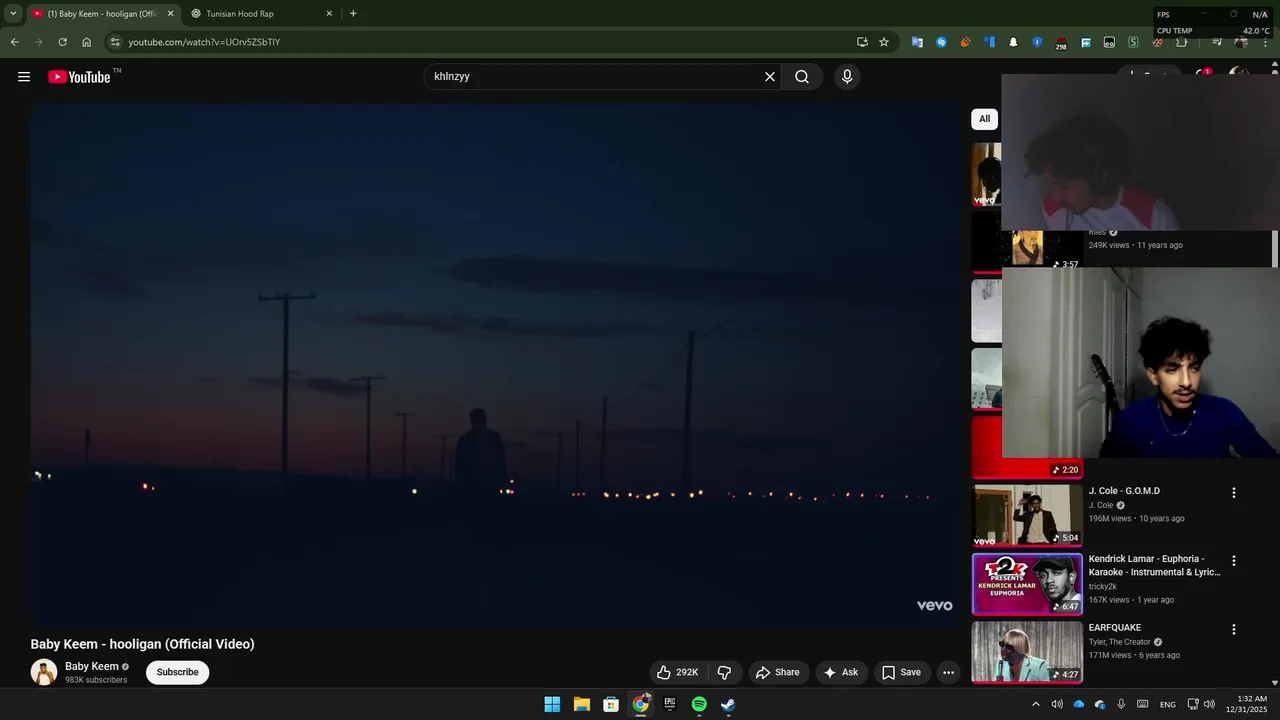Subscribe to Baby Keem
The height and width of the screenshot is (720, 1280).
pos(177,672)
